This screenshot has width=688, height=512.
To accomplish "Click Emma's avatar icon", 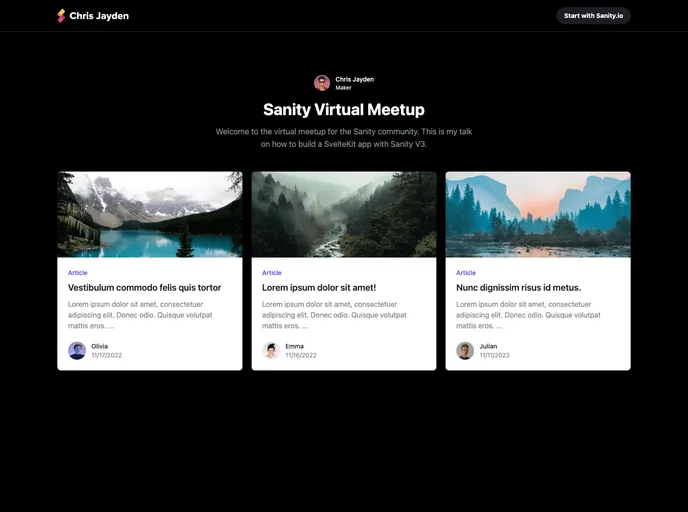I will point(271,351).
